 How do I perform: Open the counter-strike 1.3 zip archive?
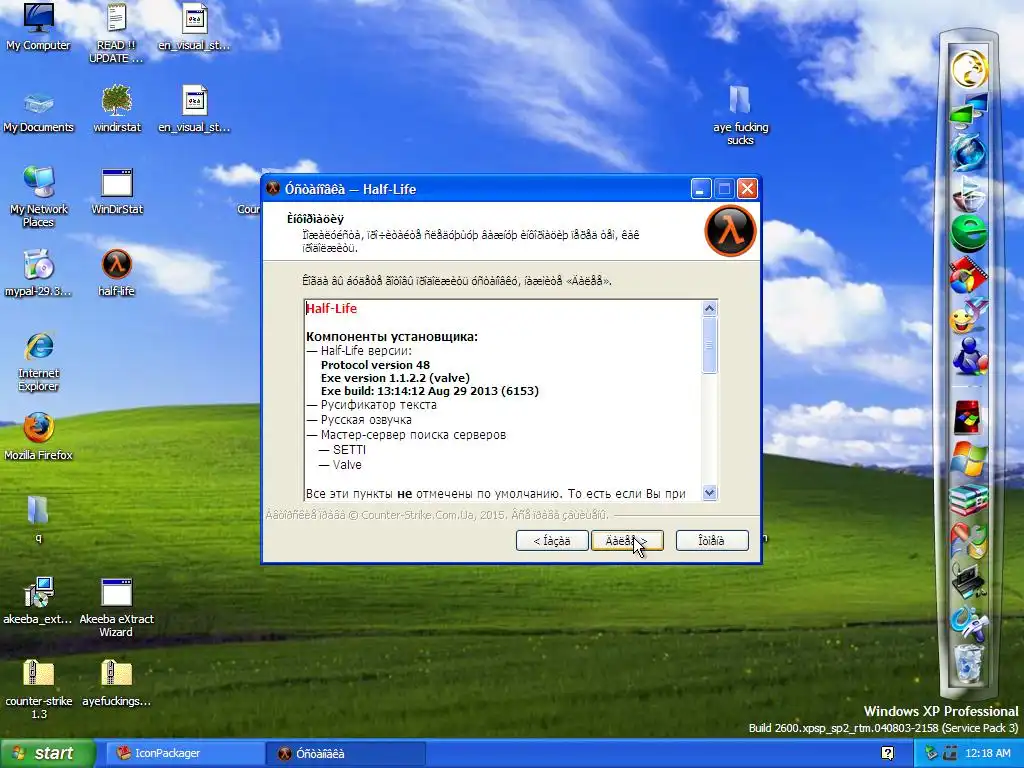(38, 689)
